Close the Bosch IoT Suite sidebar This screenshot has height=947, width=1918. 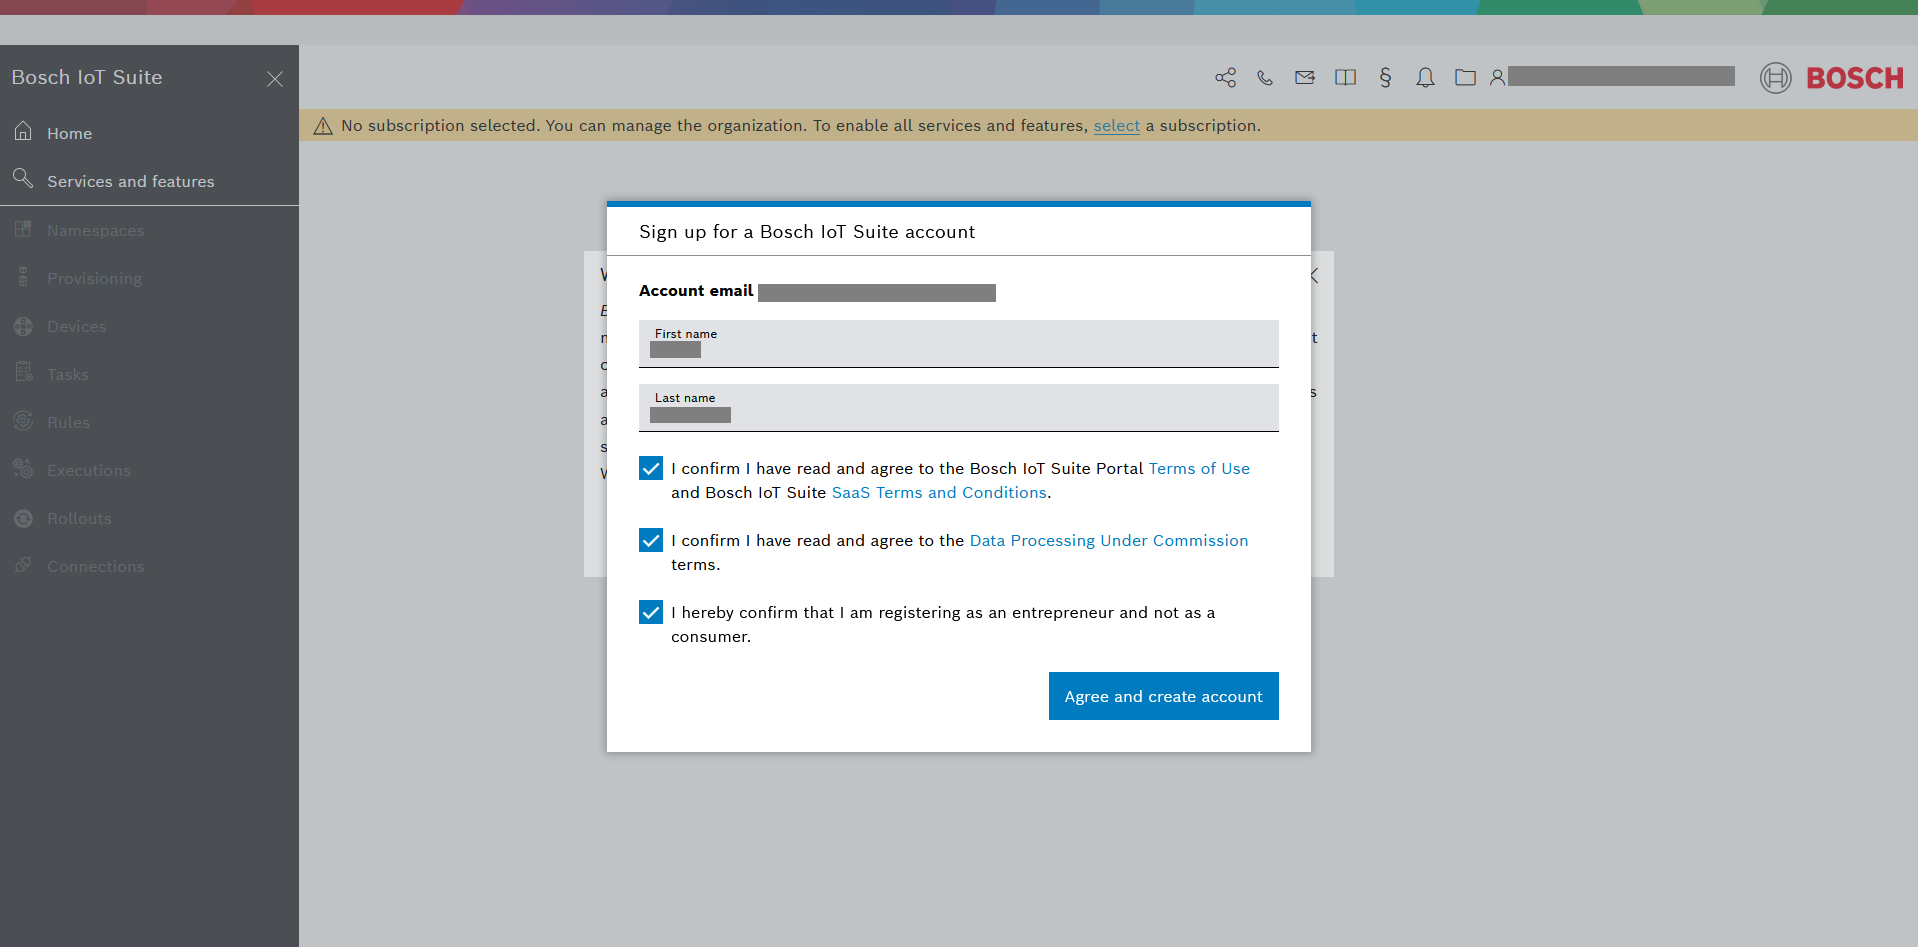275,79
